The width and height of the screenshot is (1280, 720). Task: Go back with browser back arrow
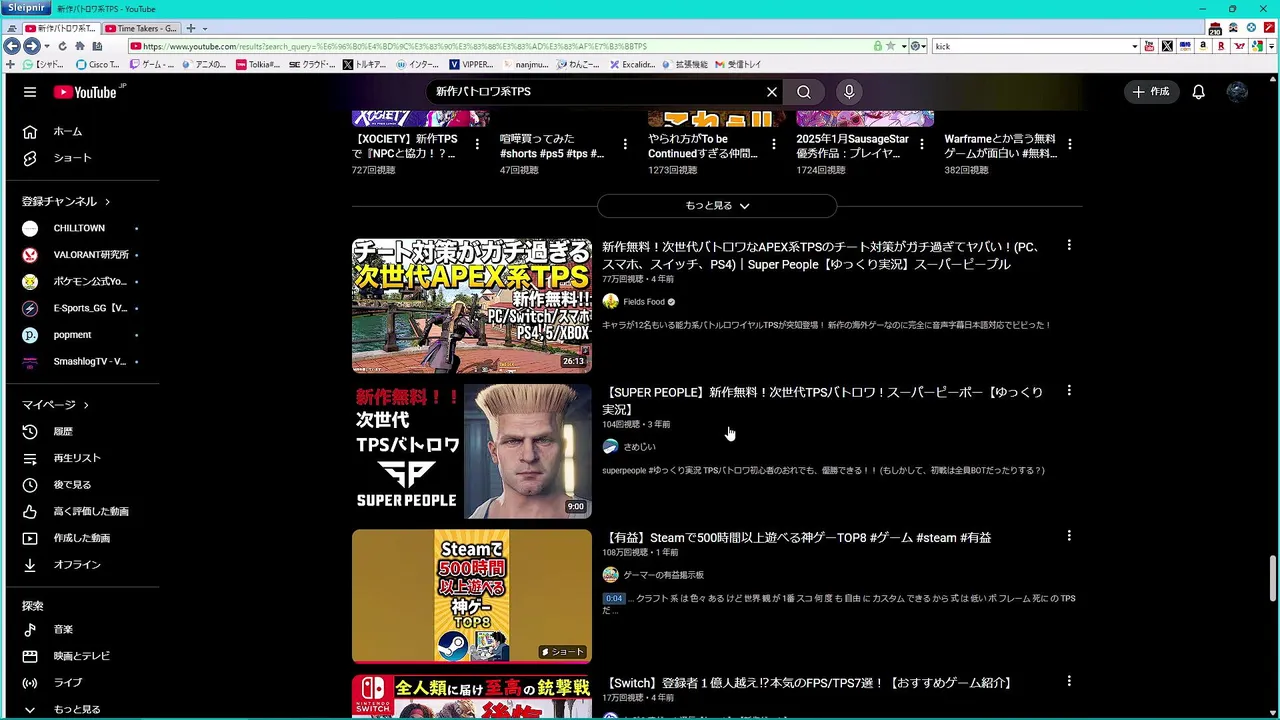[11, 46]
